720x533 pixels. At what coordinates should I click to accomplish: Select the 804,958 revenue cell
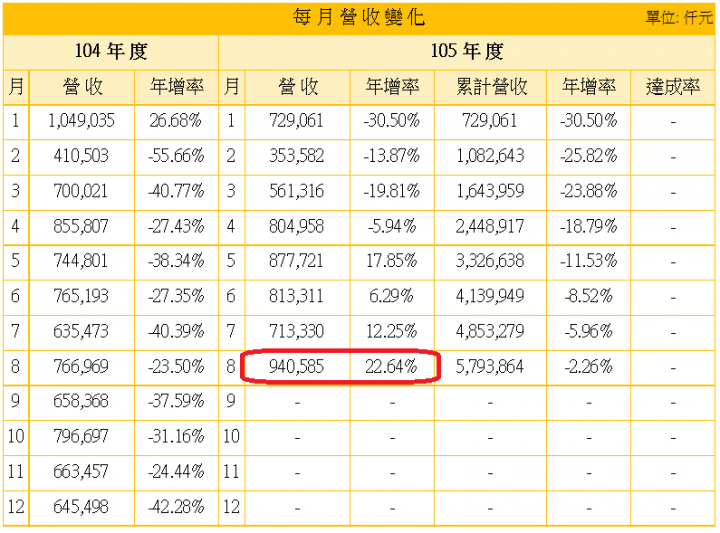pyautogui.click(x=297, y=227)
